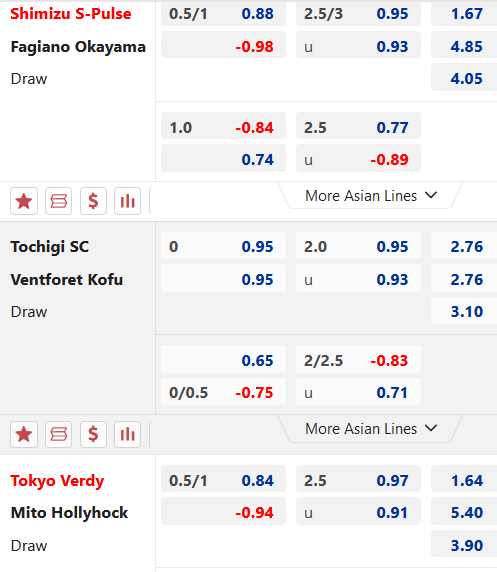Open statistics bar chart icon under Tochigi SC match
Image resolution: width=497 pixels, height=572 pixels.
(x=127, y=434)
